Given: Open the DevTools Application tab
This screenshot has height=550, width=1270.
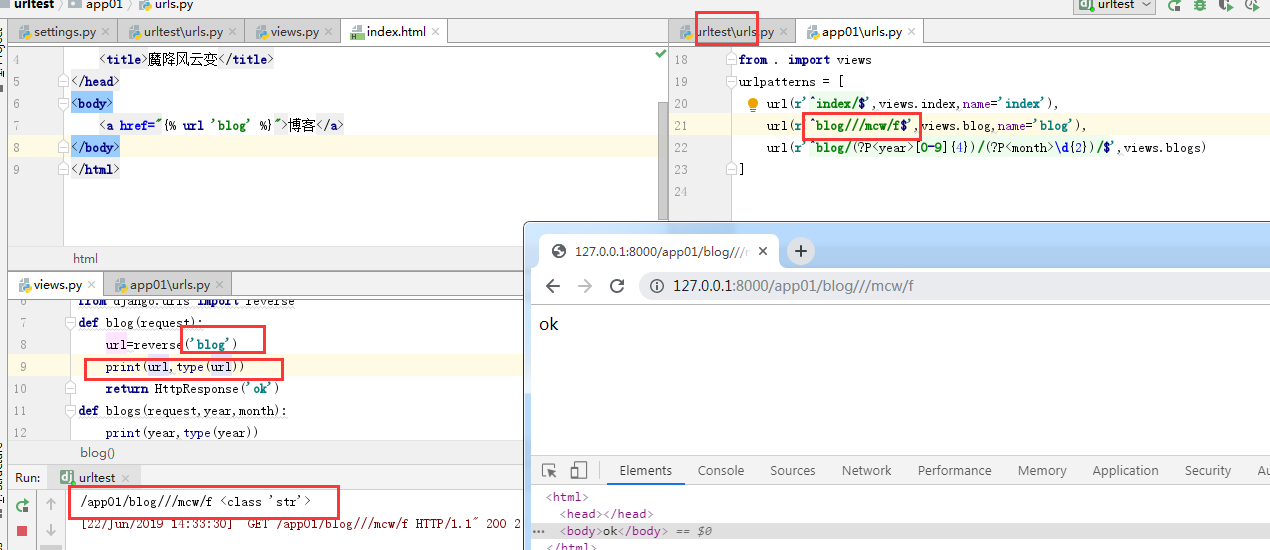Looking at the screenshot, I should (x=1125, y=471).
